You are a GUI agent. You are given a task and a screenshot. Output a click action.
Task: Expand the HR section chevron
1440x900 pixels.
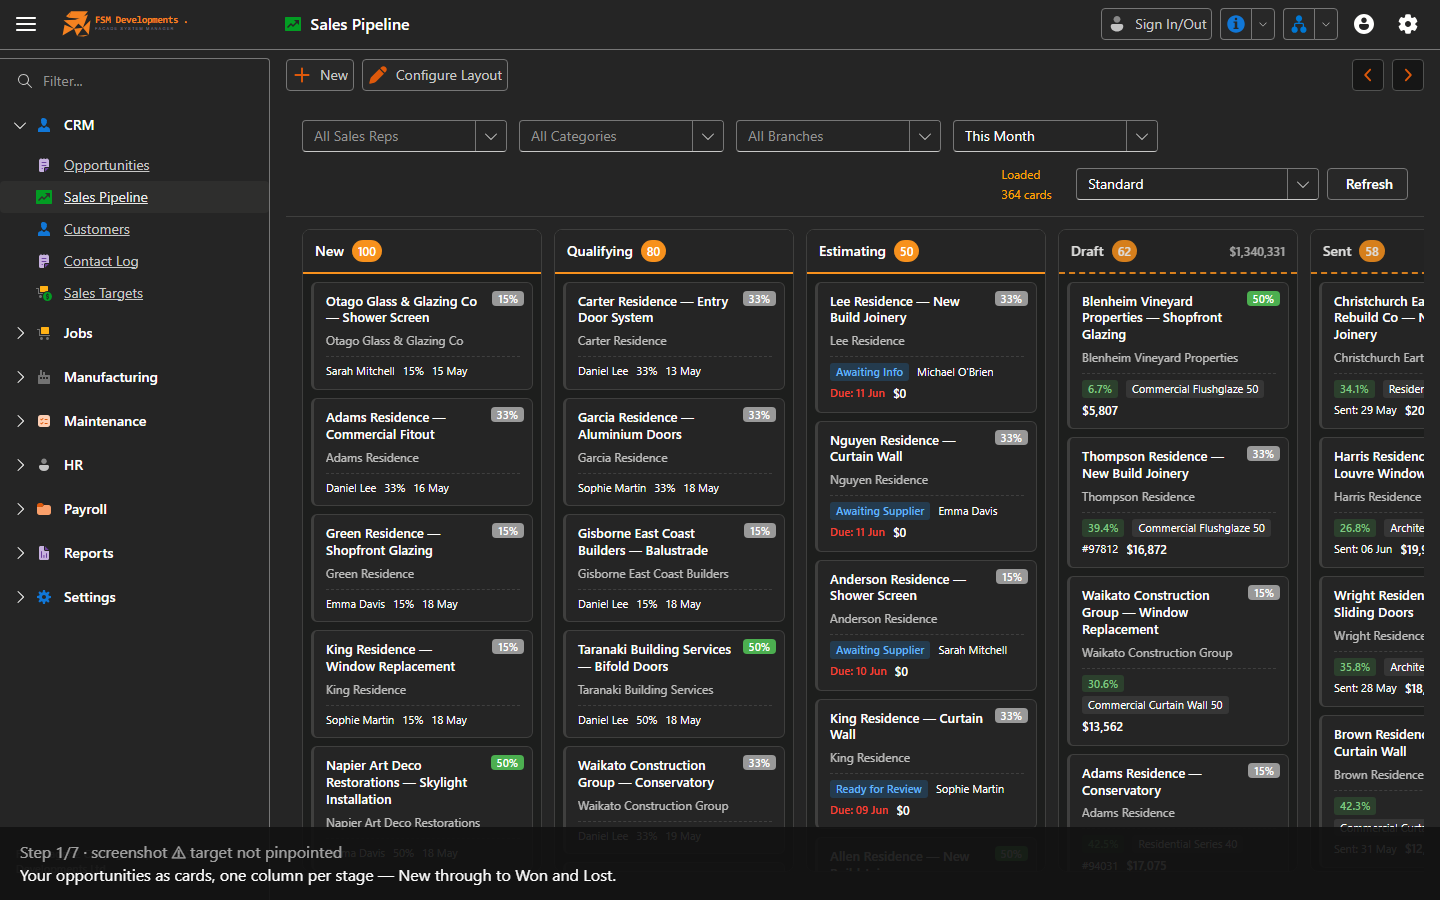point(20,465)
